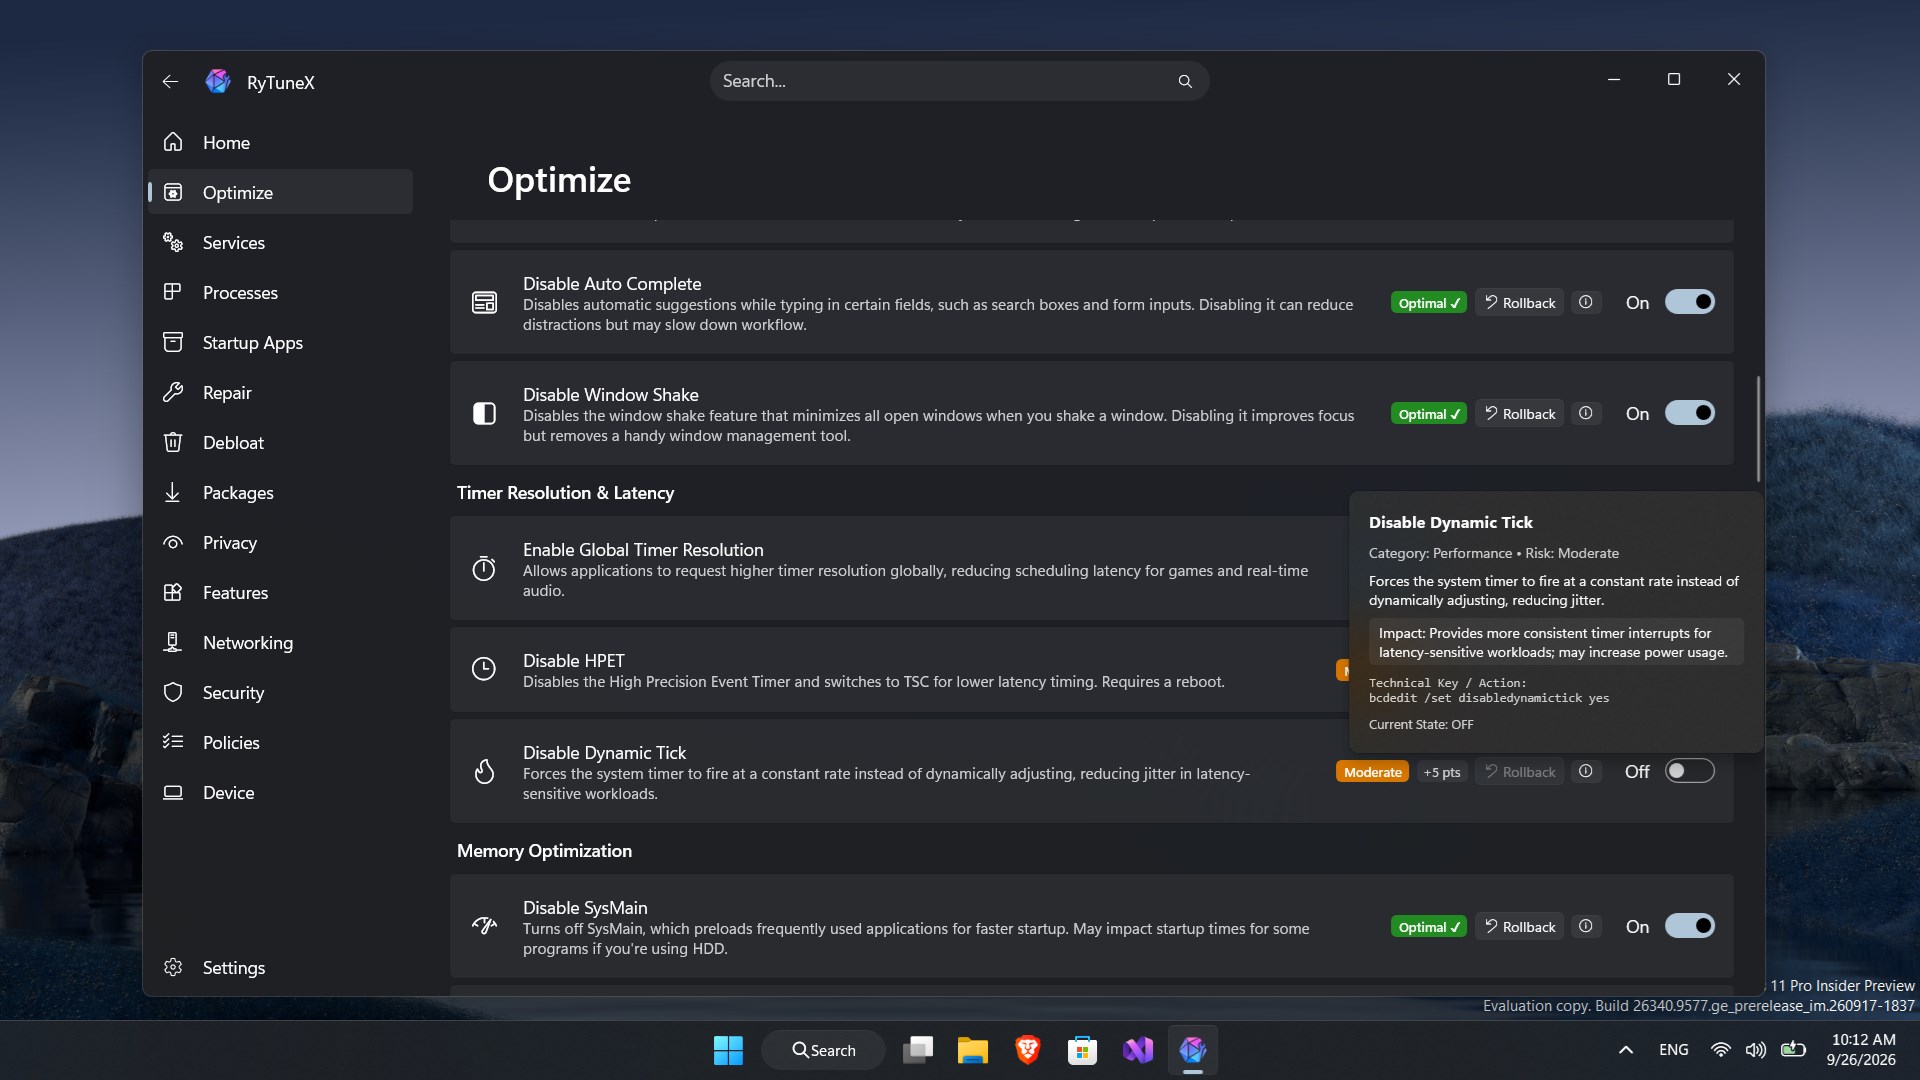Click the Disable HPET clock icon

point(484,669)
